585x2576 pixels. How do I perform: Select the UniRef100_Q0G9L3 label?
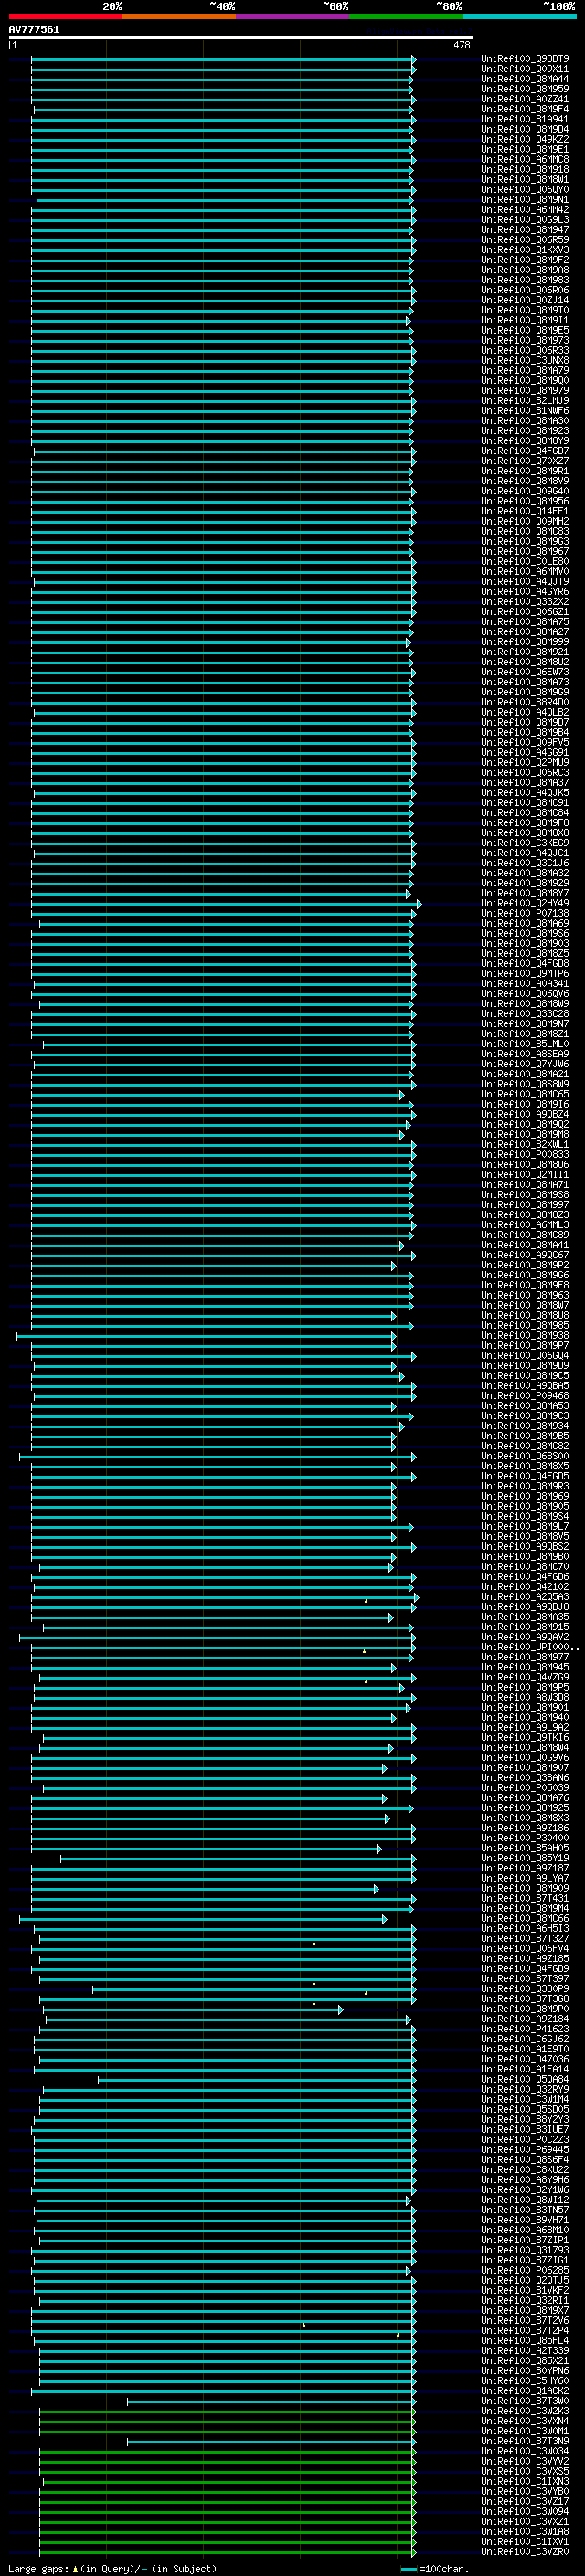525,220
